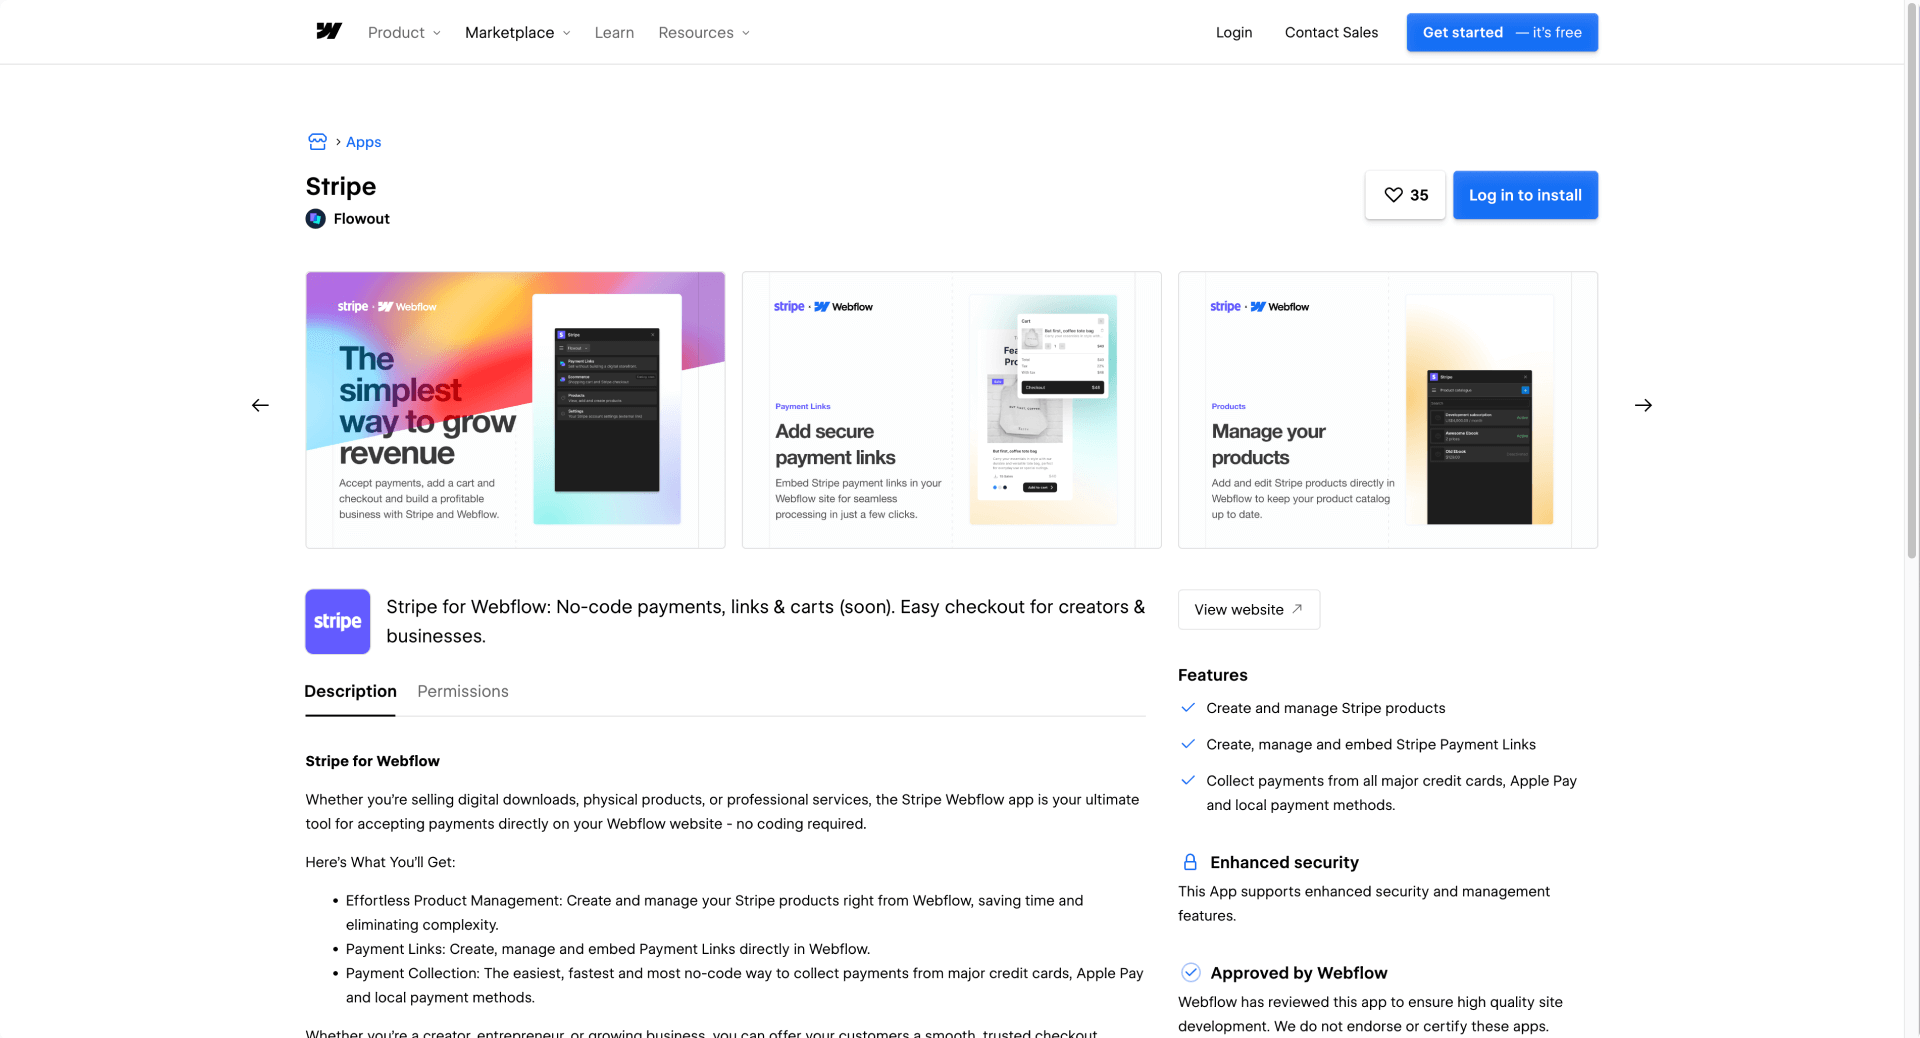This screenshot has height=1038, width=1920.
Task: Click Get started — it's free button
Action: [x=1502, y=32]
